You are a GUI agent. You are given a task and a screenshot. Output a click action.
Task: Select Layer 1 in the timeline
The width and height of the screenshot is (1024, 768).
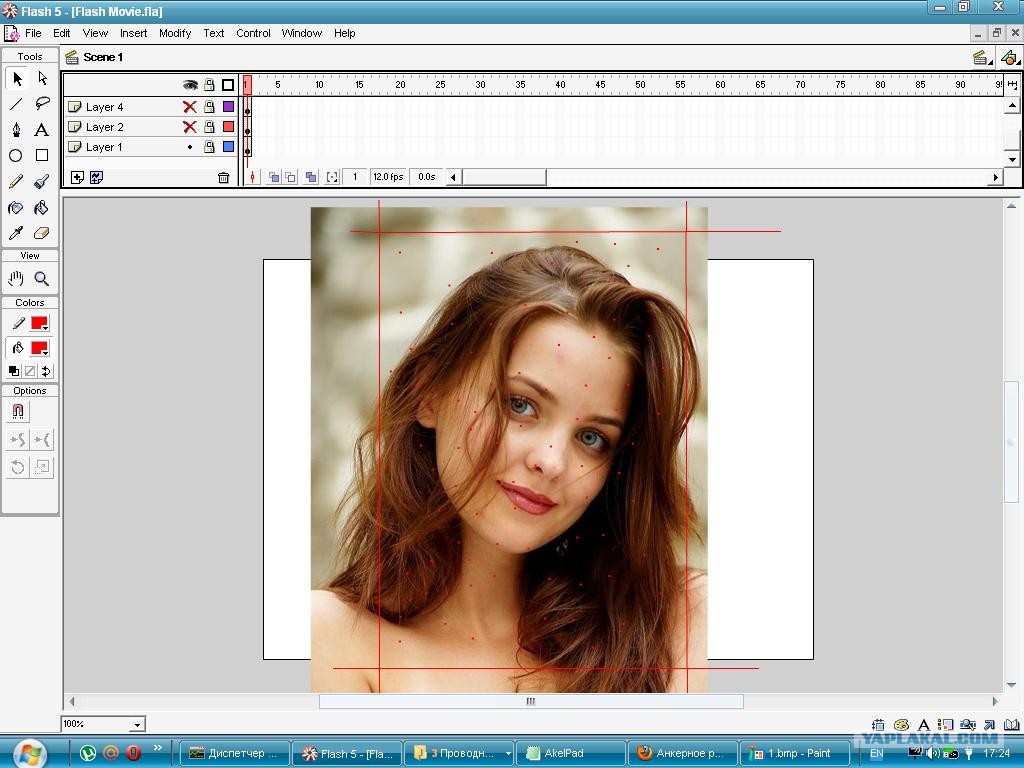pos(104,148)
